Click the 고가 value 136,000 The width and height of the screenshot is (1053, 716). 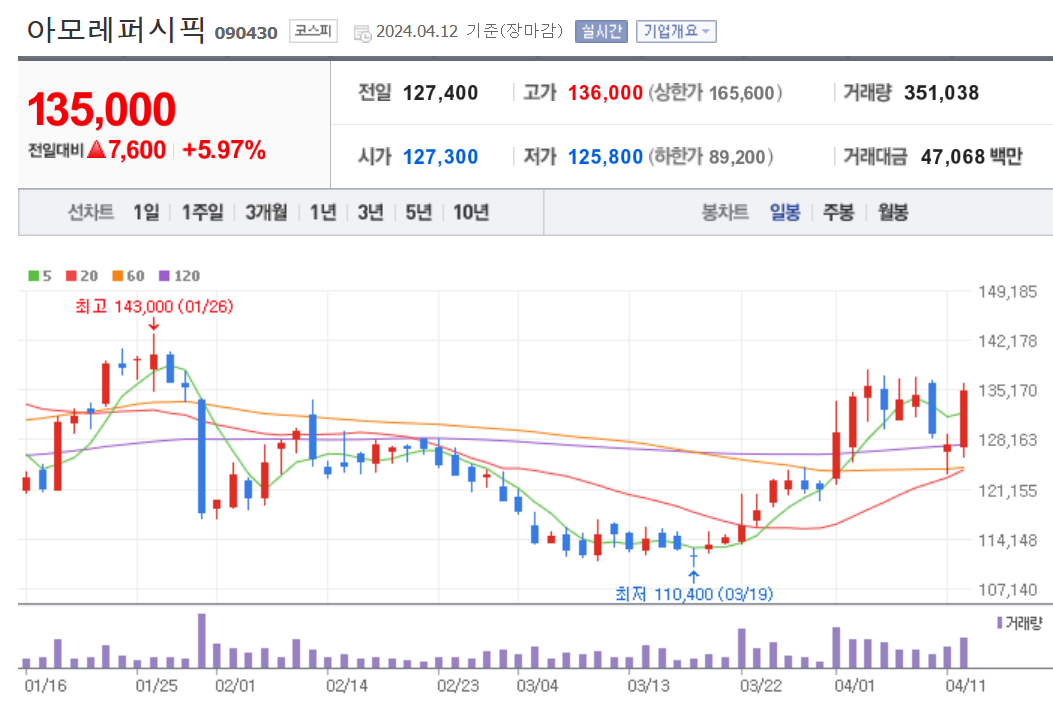605,93
